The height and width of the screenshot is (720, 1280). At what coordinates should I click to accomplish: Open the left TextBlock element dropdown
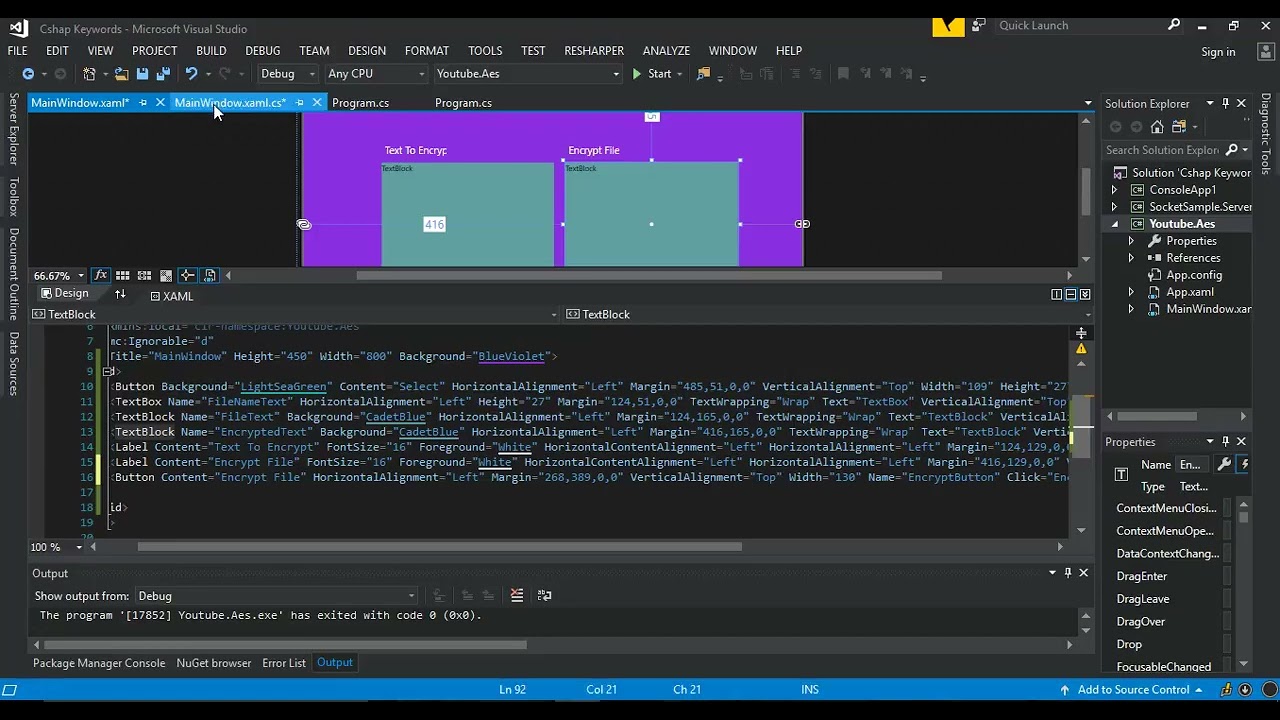295,314
